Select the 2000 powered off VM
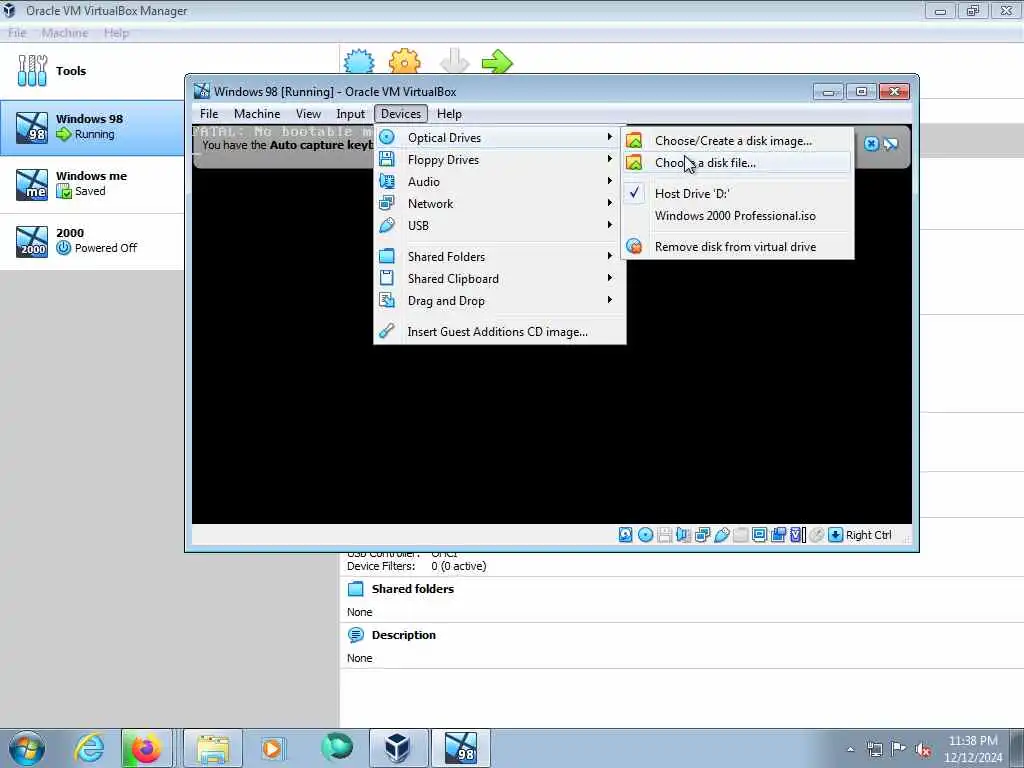This screenshot has width=1024, height=768. pos(92,242)
